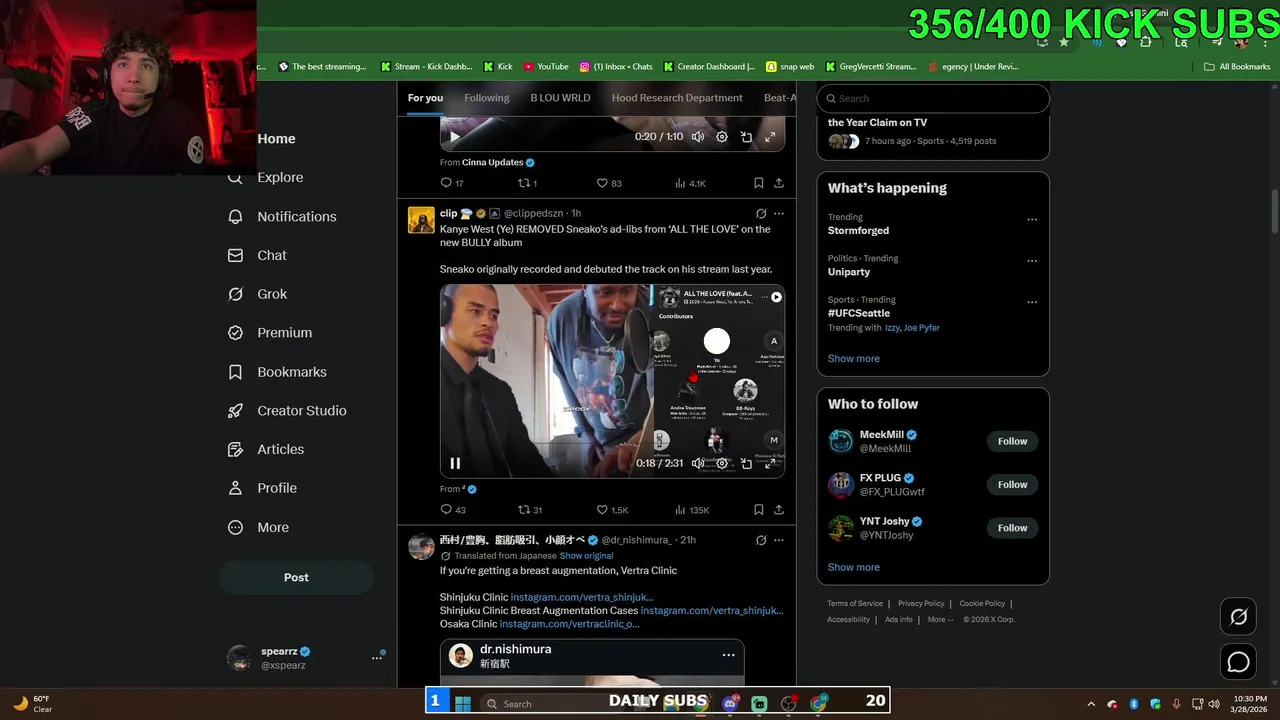
Task: Repost the clippedszn post with 31 reposts
Action: pos(530,510)
